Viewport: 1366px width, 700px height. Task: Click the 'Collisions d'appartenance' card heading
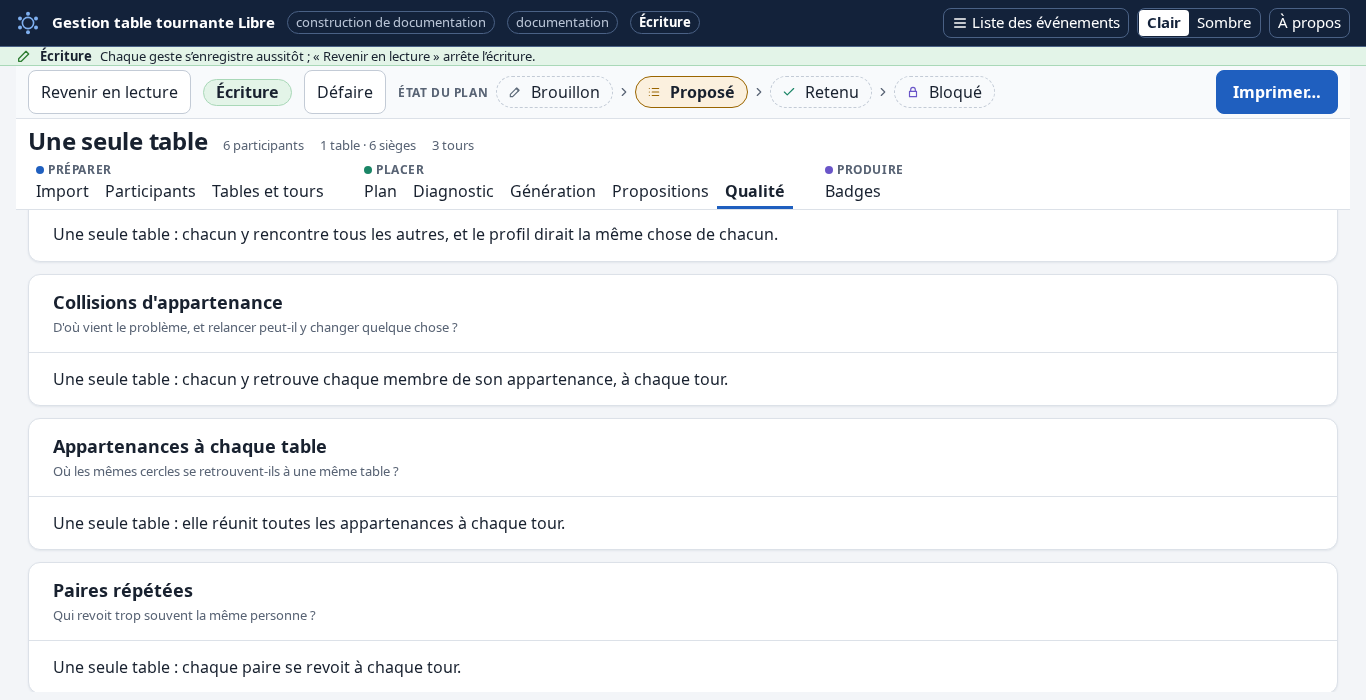click(x=168, y=302)
